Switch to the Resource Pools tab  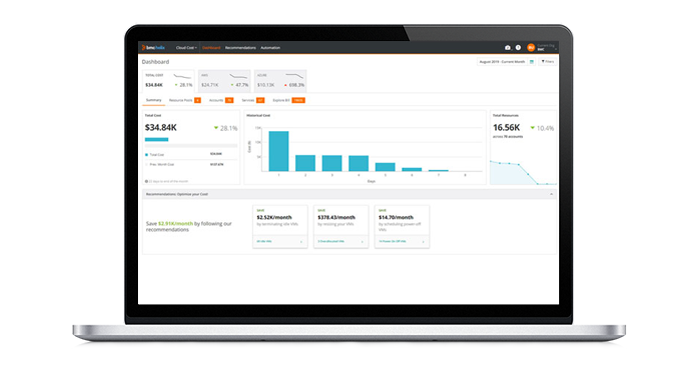(185, 100)
